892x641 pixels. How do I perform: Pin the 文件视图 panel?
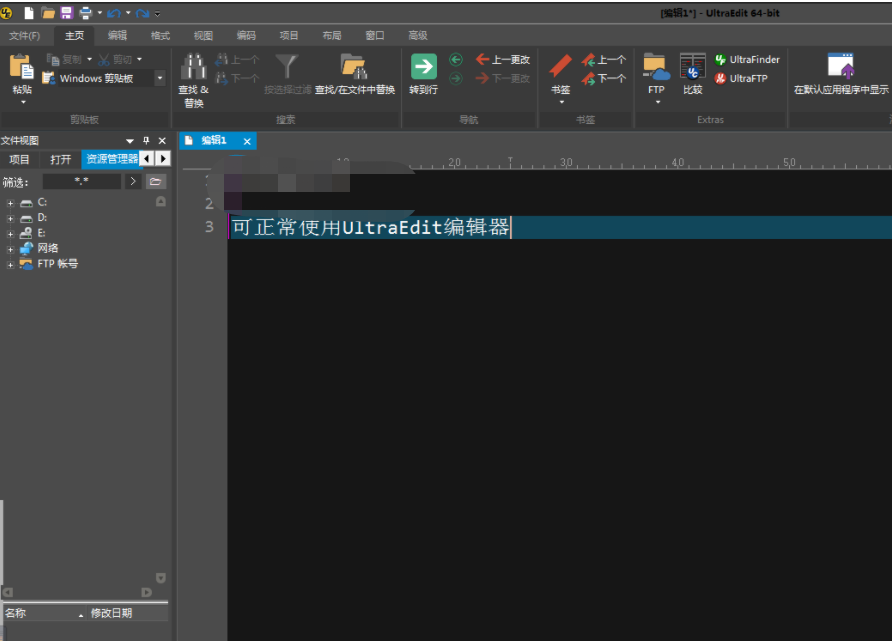point(146,140)
